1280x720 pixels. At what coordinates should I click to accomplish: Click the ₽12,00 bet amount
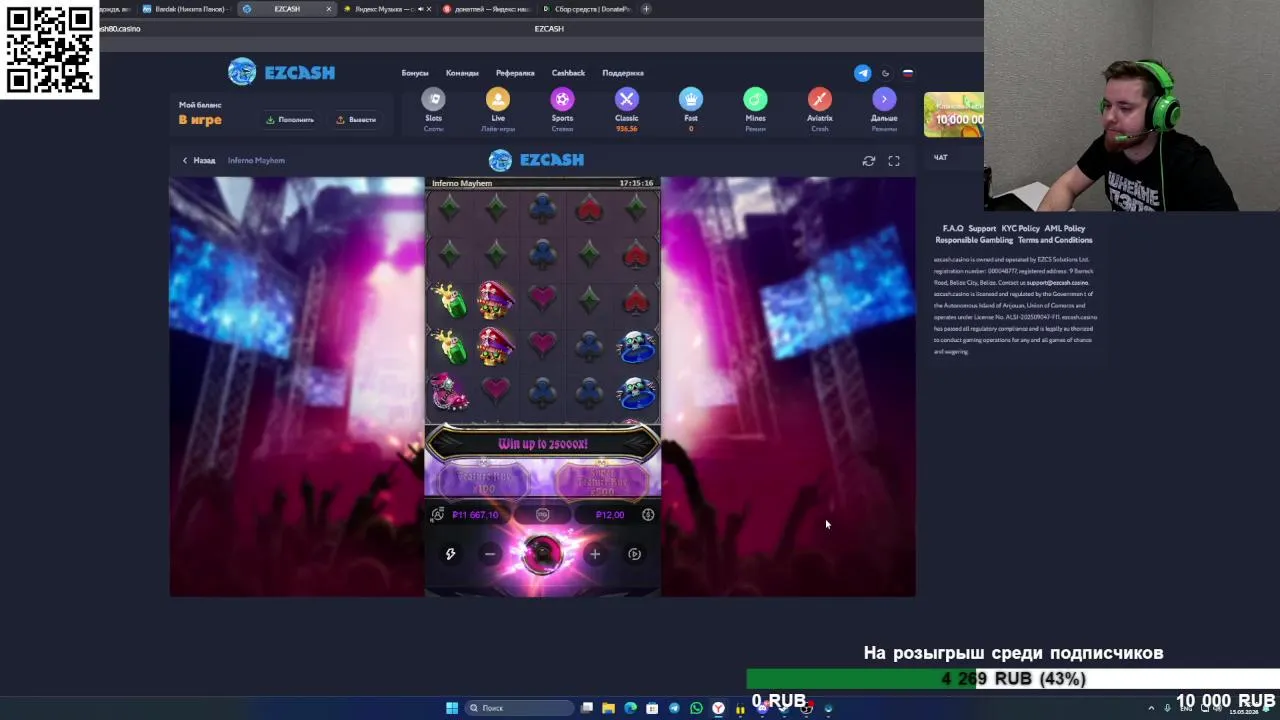[610, 515]
